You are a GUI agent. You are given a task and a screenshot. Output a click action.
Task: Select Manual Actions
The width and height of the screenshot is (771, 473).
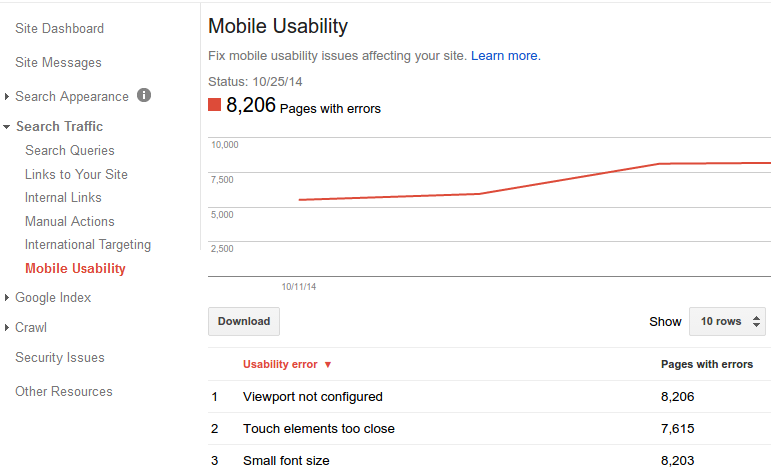70,221
